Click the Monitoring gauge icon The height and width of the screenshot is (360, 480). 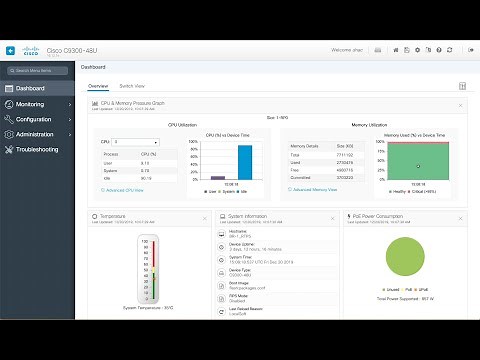[9, 104]
